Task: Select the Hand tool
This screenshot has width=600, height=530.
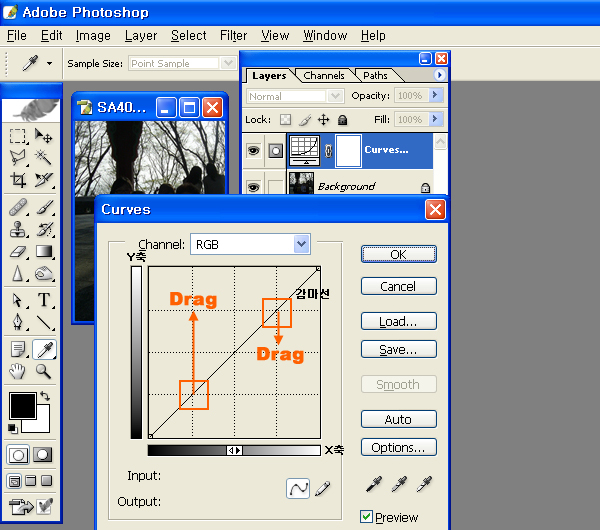Action: click(x=18, y=371)
